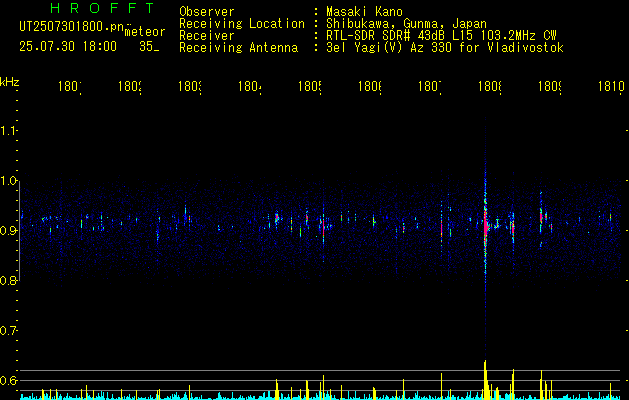Click the 1810 time axis marker

611,86
